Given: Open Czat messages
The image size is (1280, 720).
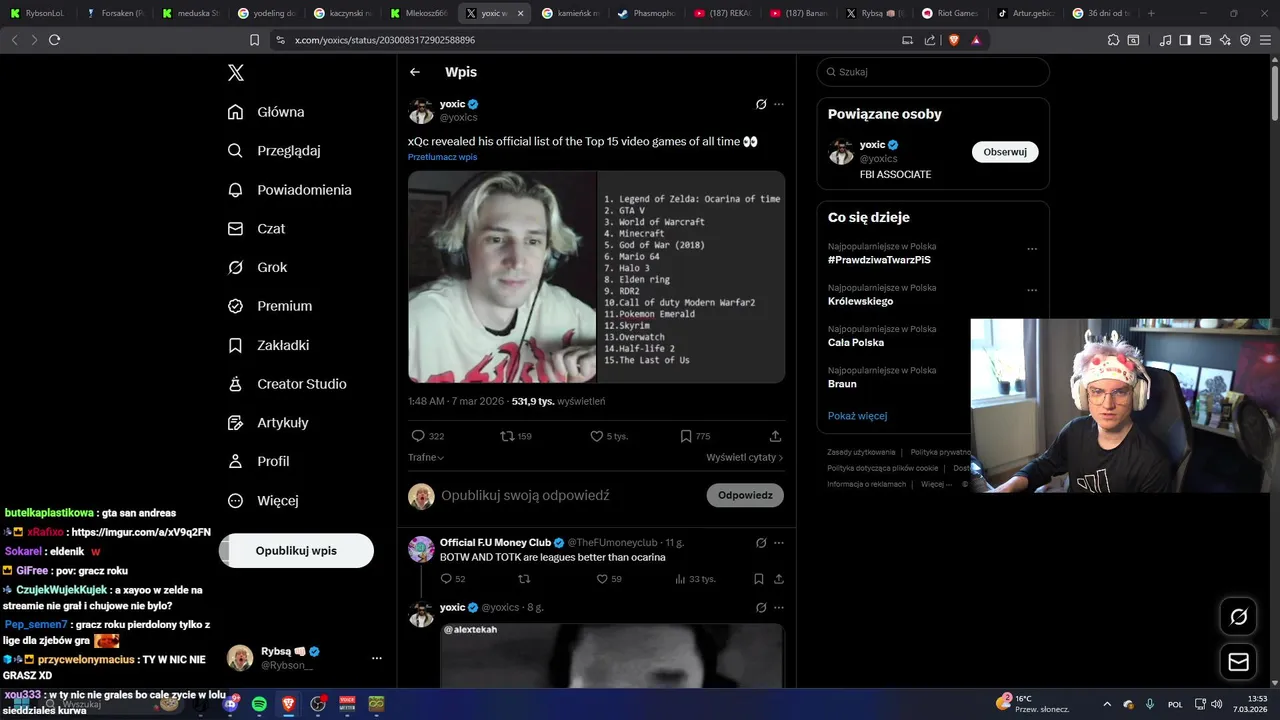Looking at the screenshot, I should tap(256, 229).
